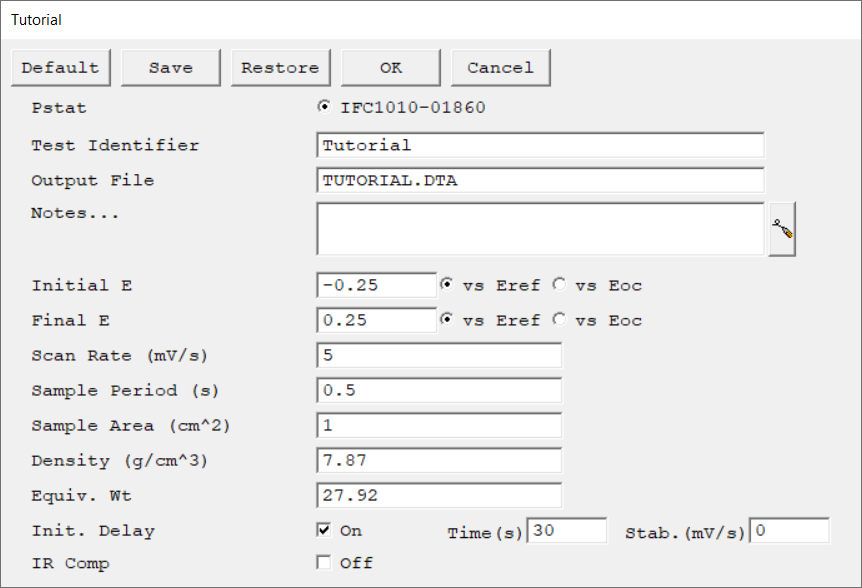Set Initial E to vs Eoc
The width and height of the screenshot is (862, 588).
559,284
